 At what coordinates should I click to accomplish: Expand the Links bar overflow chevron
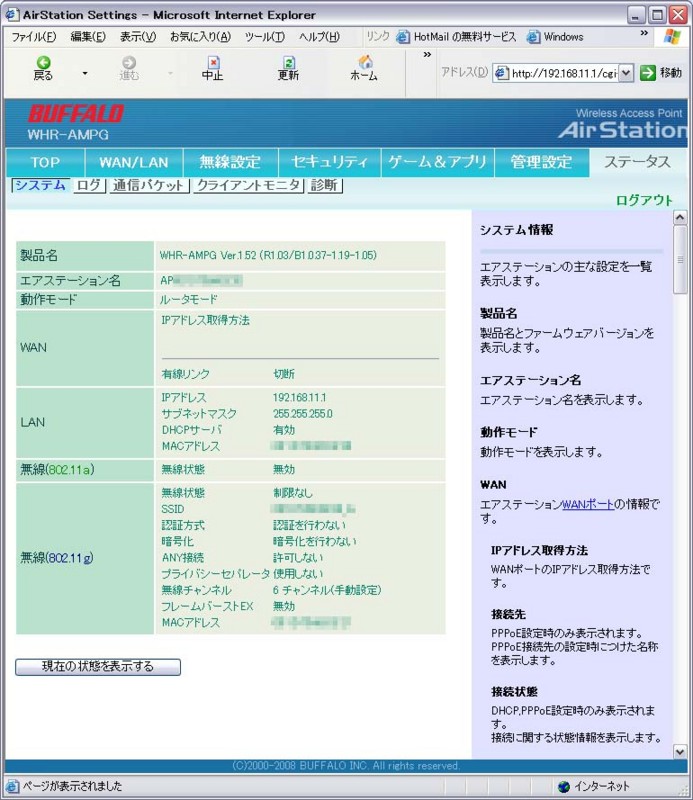(x=644, y=34)
